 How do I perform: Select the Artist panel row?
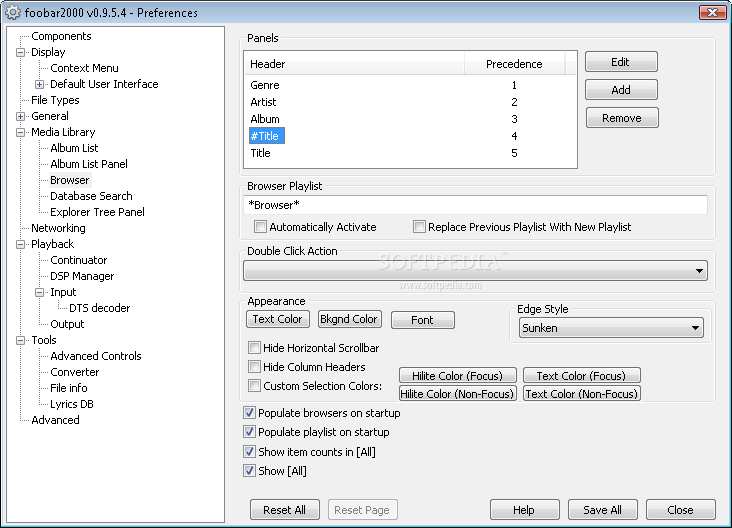click(x=410, y=102)
